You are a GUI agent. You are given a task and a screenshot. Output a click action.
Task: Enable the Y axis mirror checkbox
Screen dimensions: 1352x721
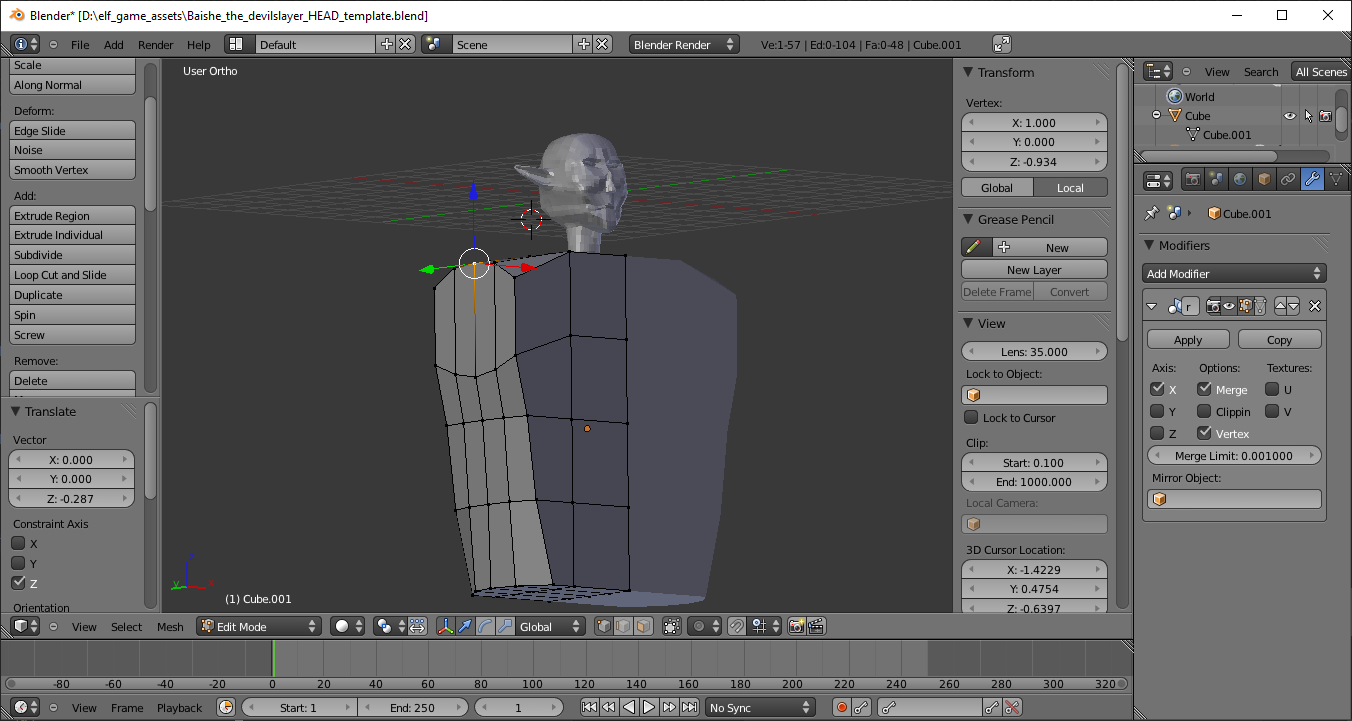(x=1157, y=411)
